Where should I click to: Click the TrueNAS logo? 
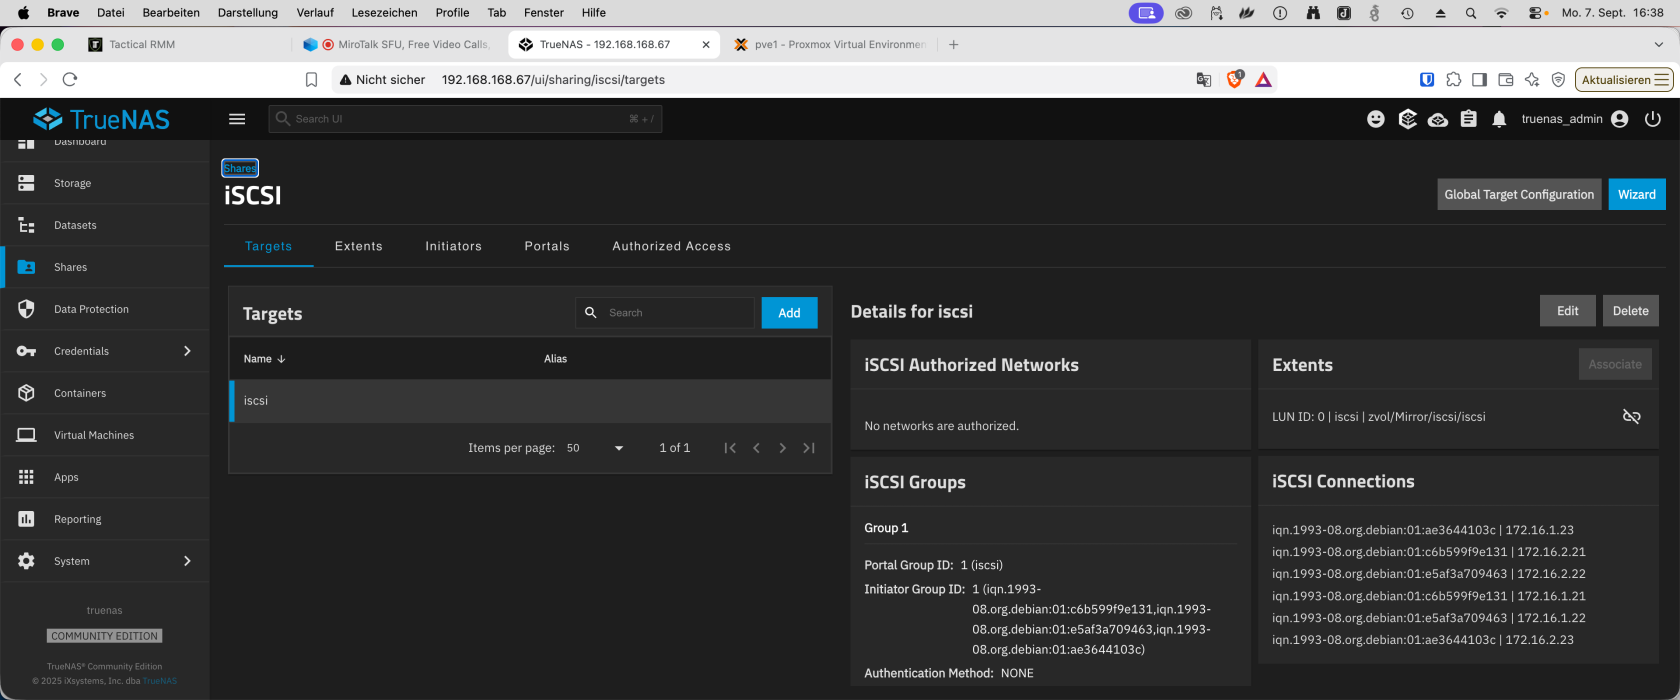click(x=102, y=119)
